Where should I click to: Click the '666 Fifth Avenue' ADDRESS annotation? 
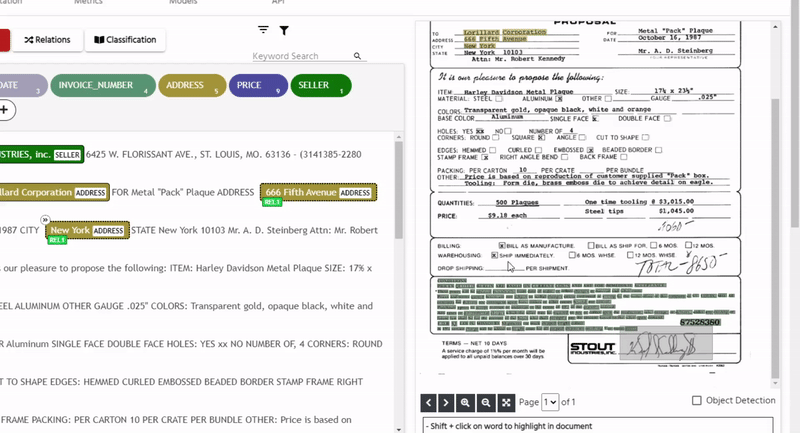coord(318,192)
